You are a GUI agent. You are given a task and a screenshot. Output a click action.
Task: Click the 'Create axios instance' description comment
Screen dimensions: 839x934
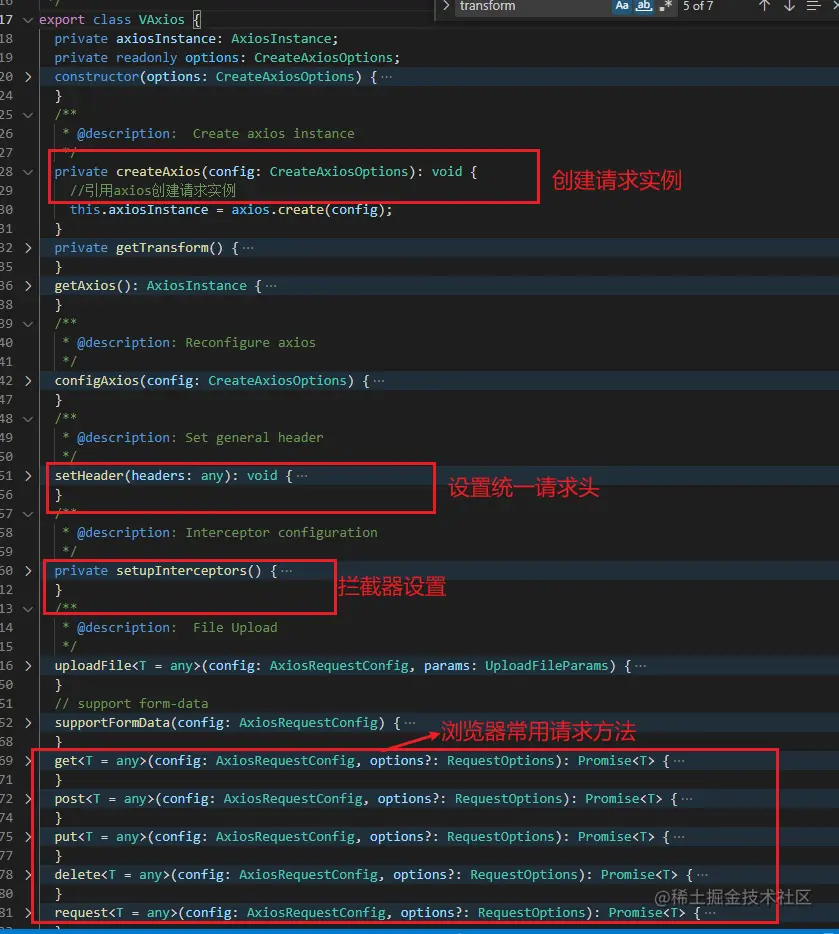pos(273,134)
